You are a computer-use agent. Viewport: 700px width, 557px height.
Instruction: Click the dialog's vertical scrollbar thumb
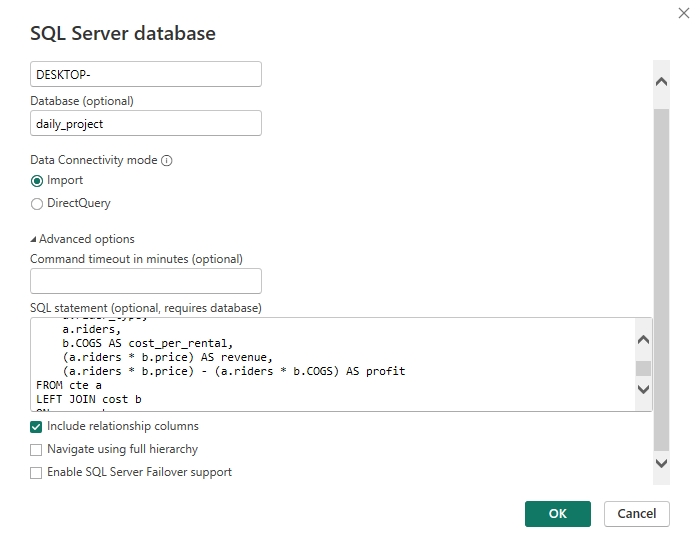point(661,280)
